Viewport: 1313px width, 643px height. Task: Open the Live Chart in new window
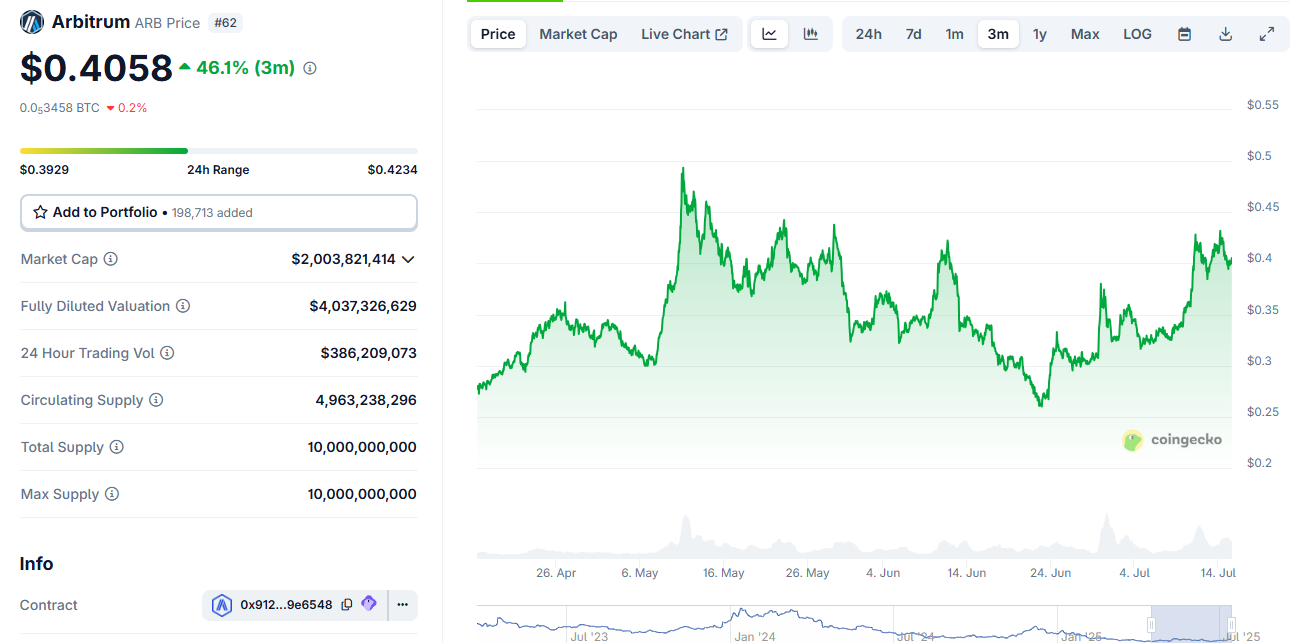[684, 33]
